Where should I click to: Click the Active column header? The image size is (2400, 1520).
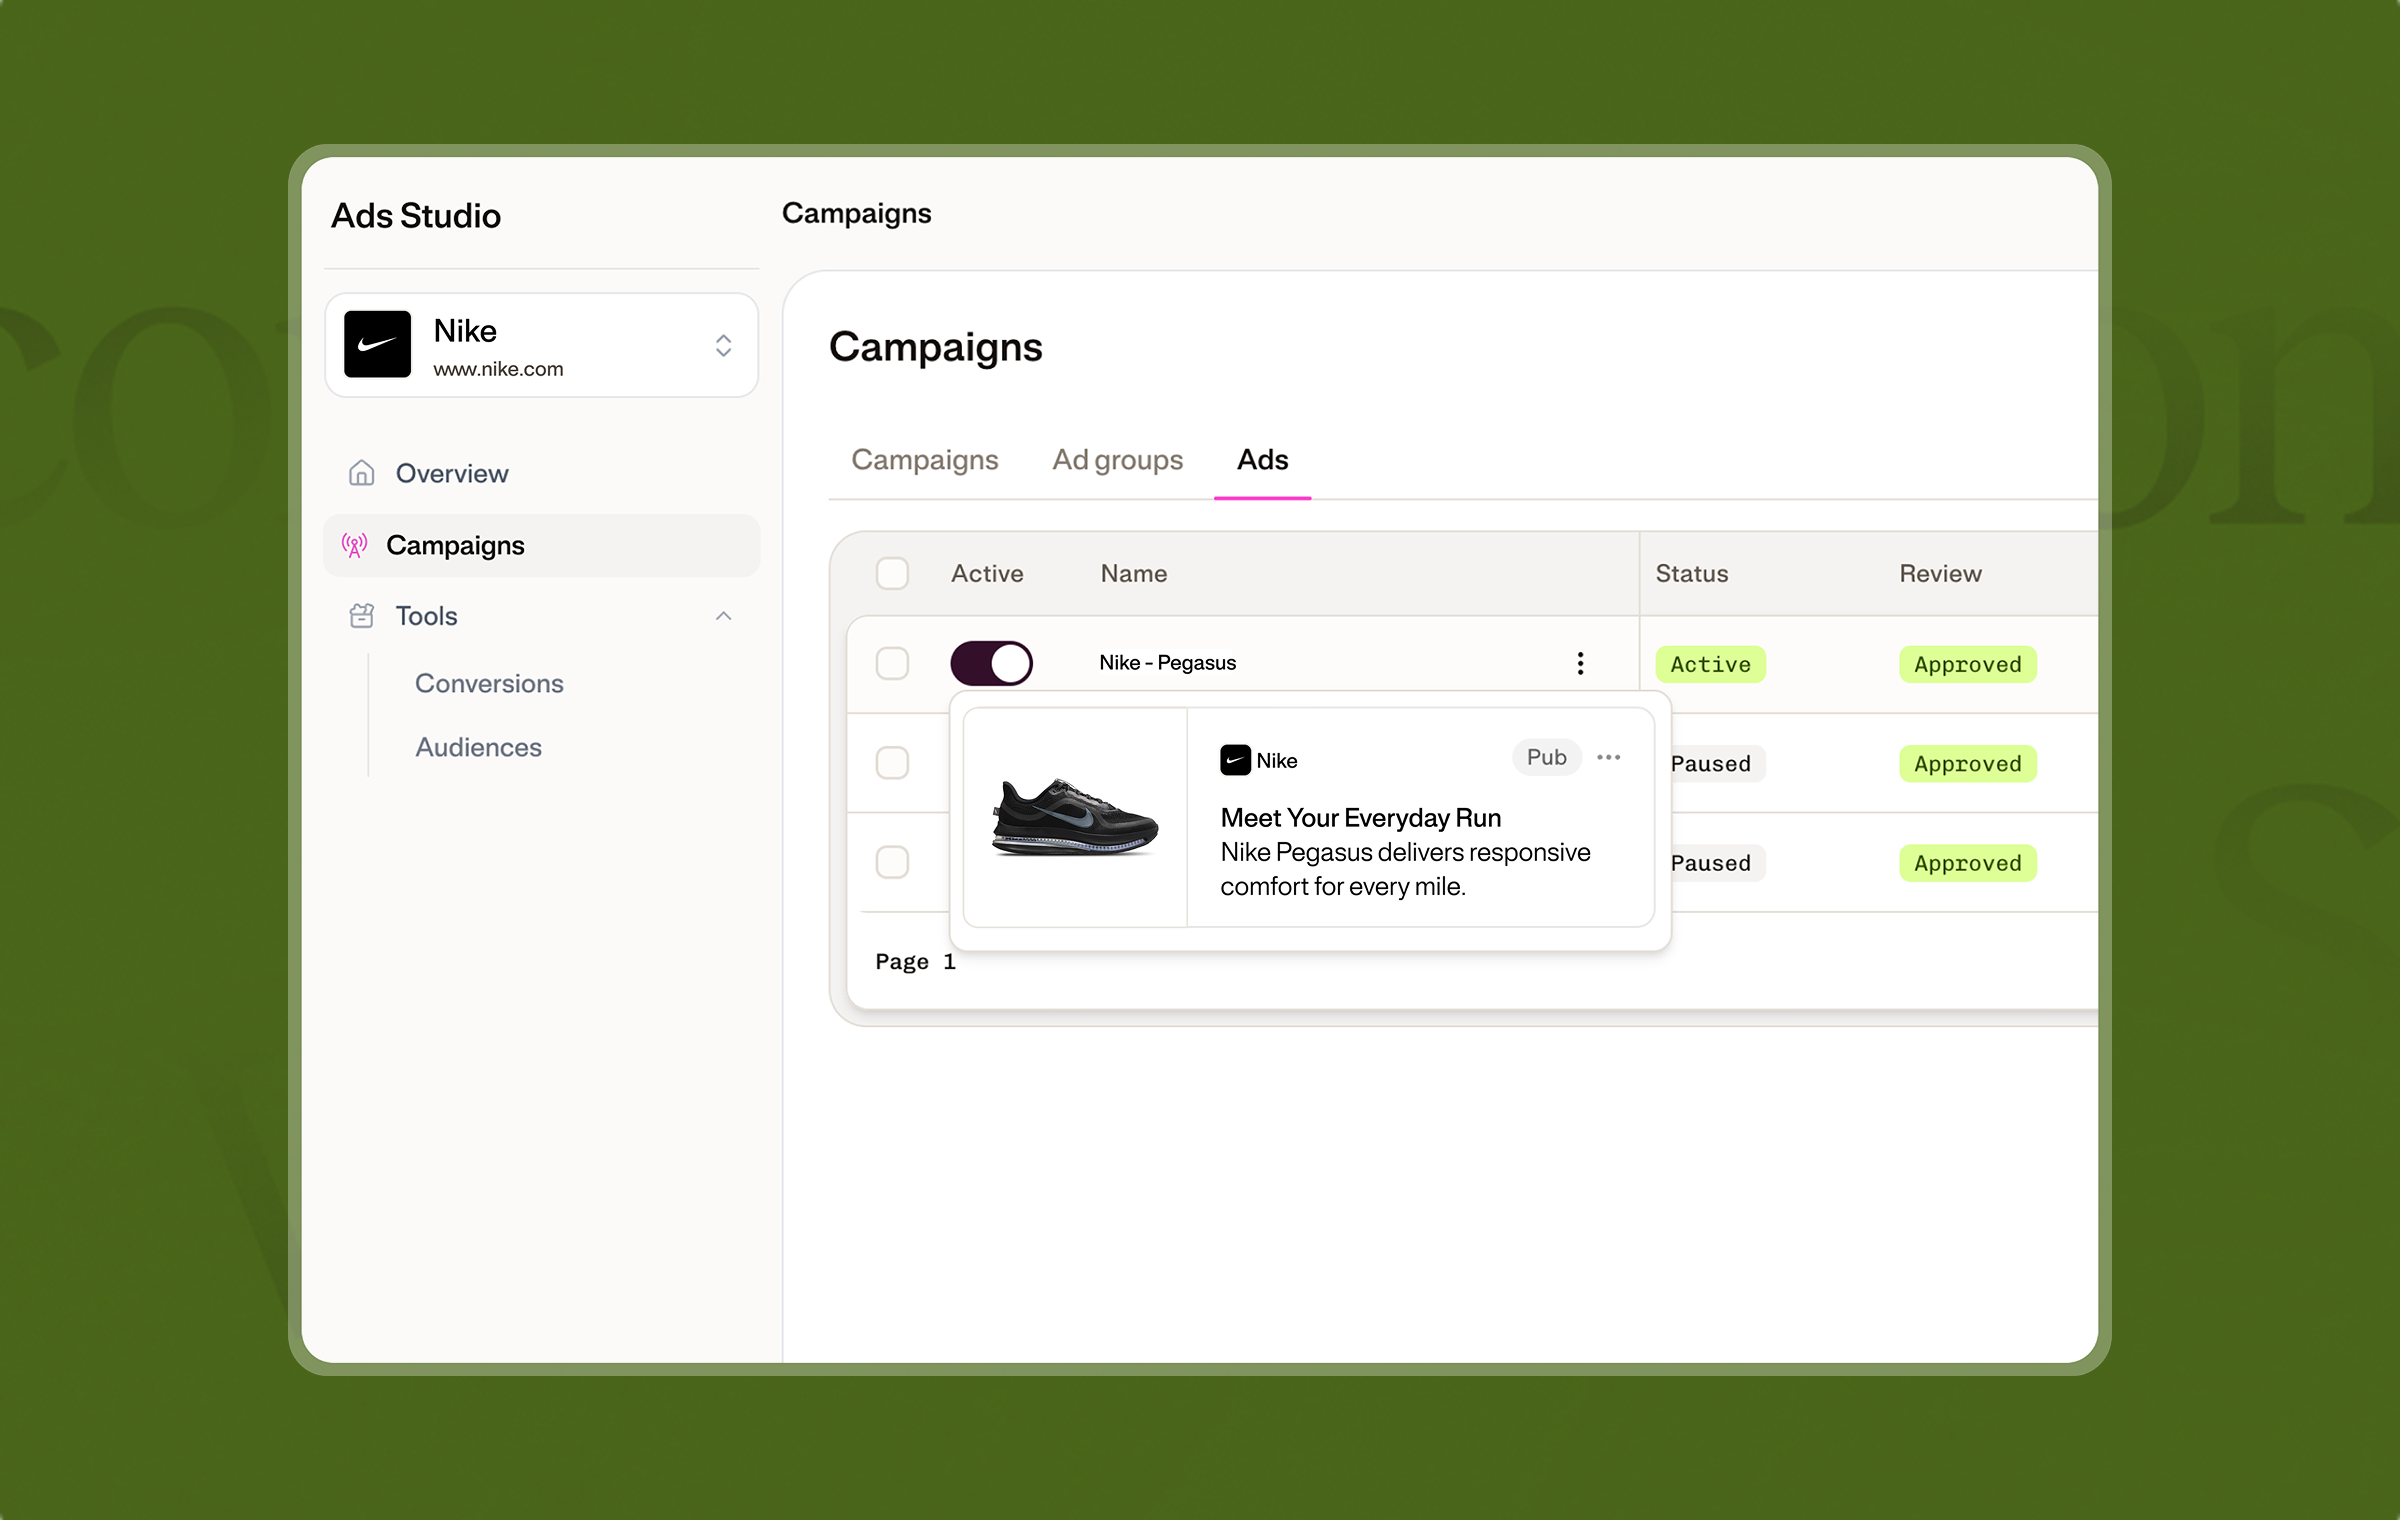[987, 573]
